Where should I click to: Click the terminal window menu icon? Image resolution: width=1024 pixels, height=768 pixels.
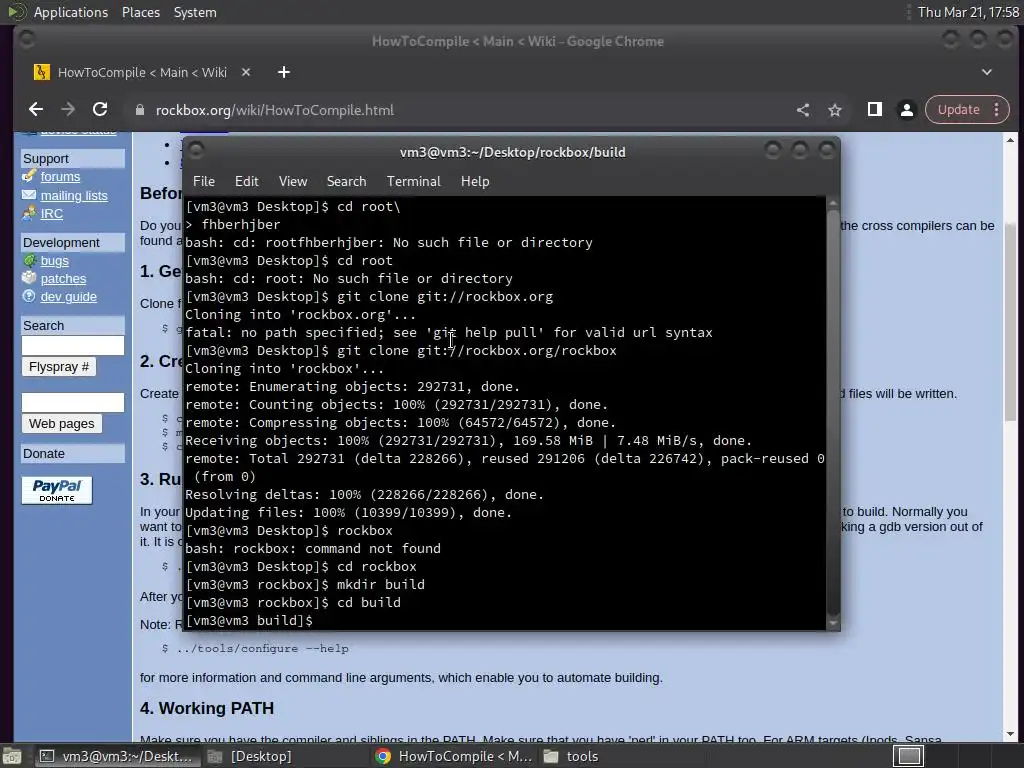coord(196,152)
